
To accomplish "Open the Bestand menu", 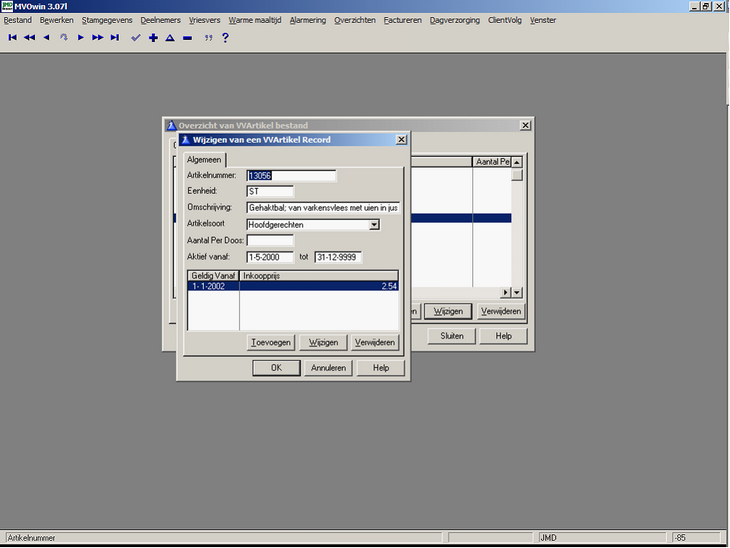I will pos(18,20).
